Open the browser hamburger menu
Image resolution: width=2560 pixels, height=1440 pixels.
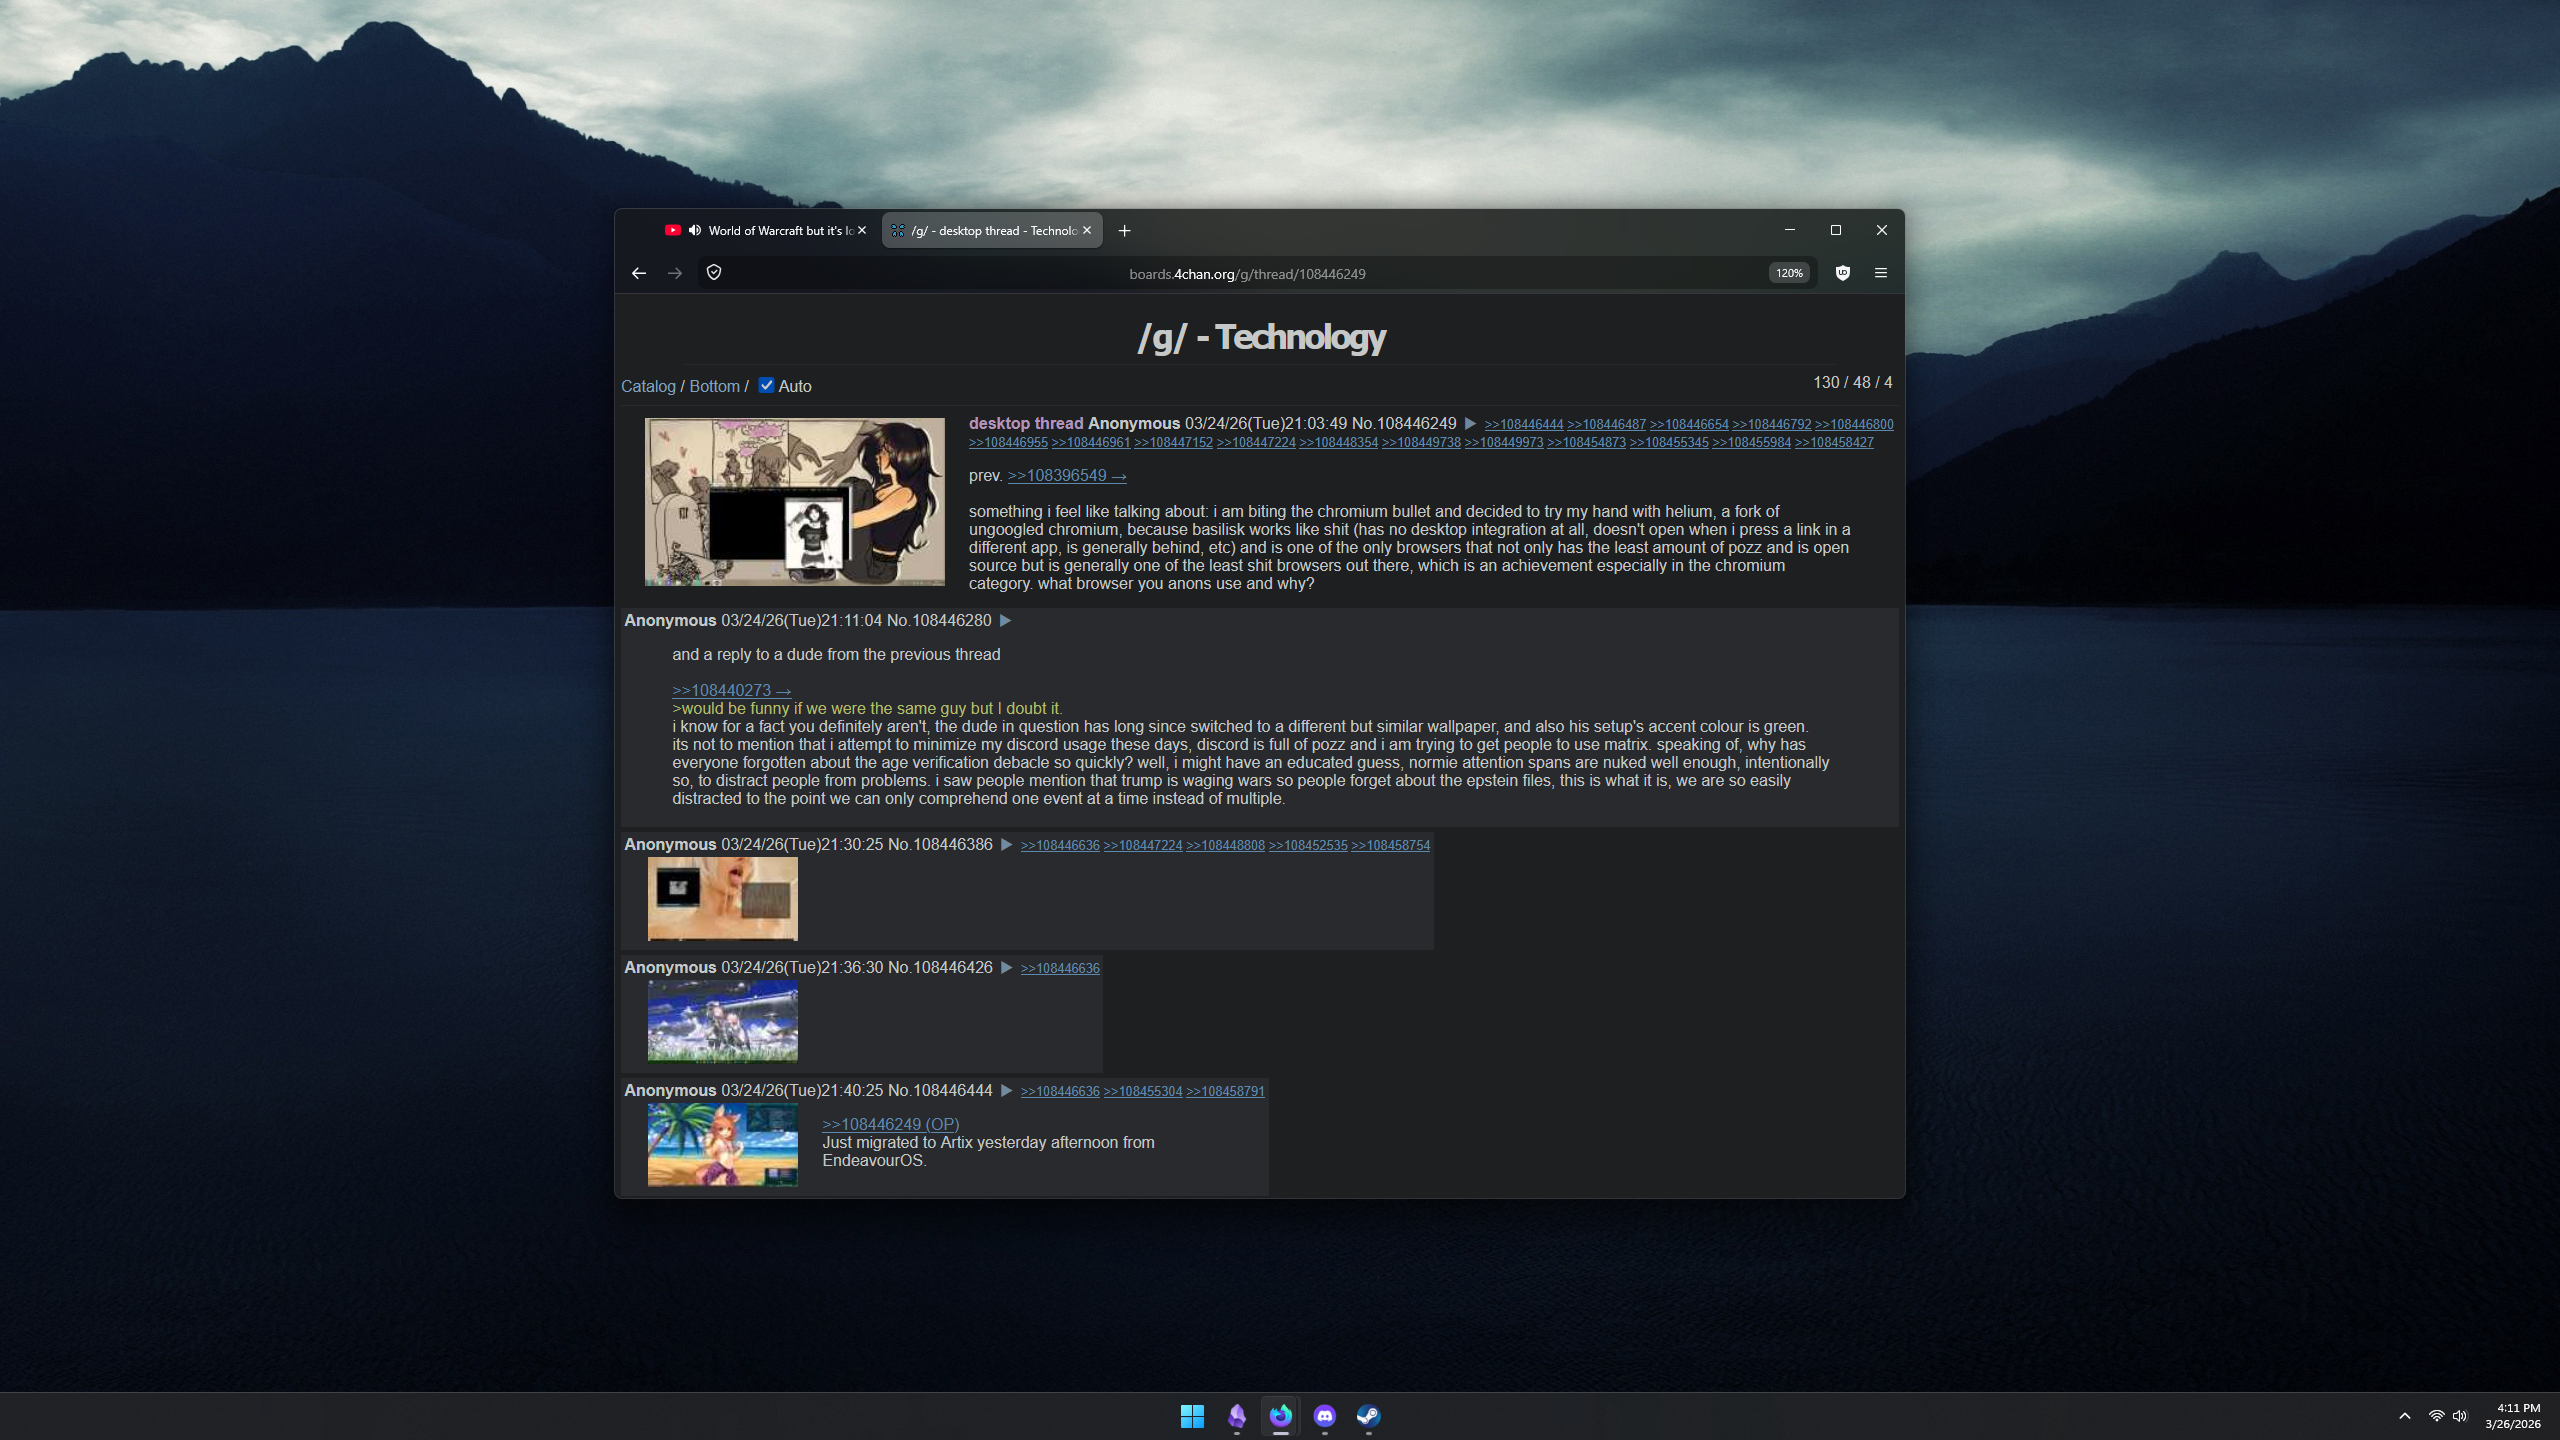tap(1880, 273)
